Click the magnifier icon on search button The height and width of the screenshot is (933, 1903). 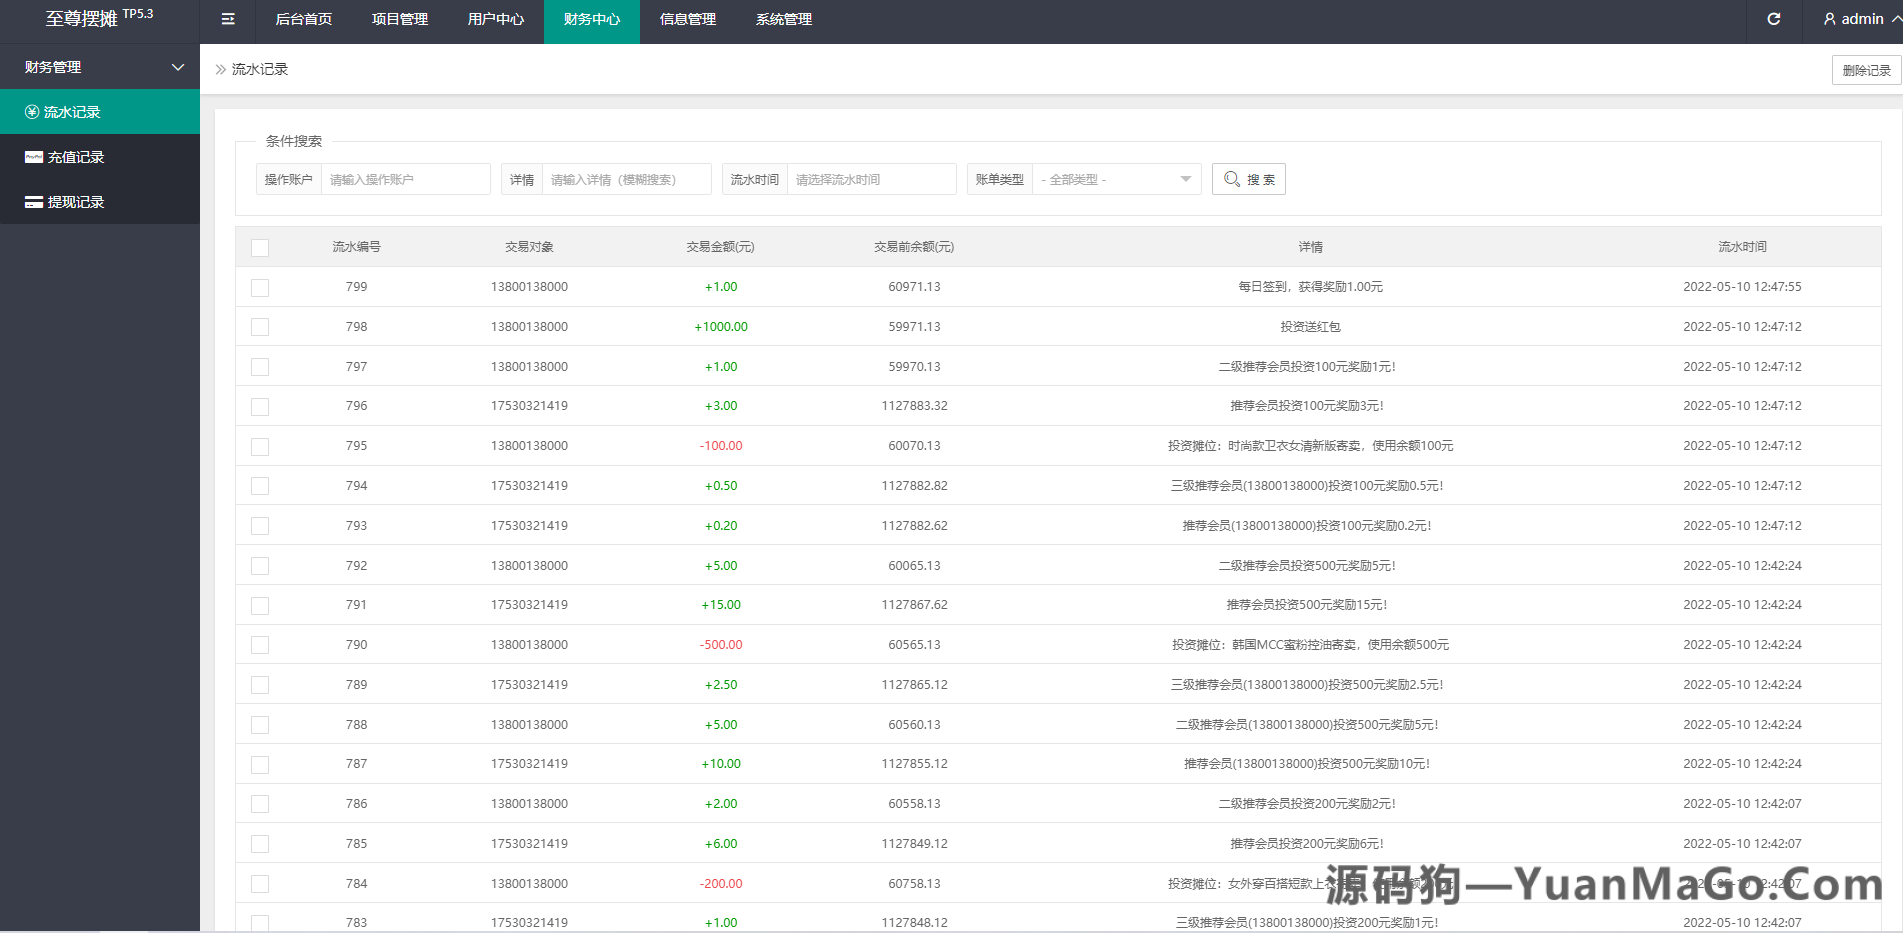(1232, 179)
